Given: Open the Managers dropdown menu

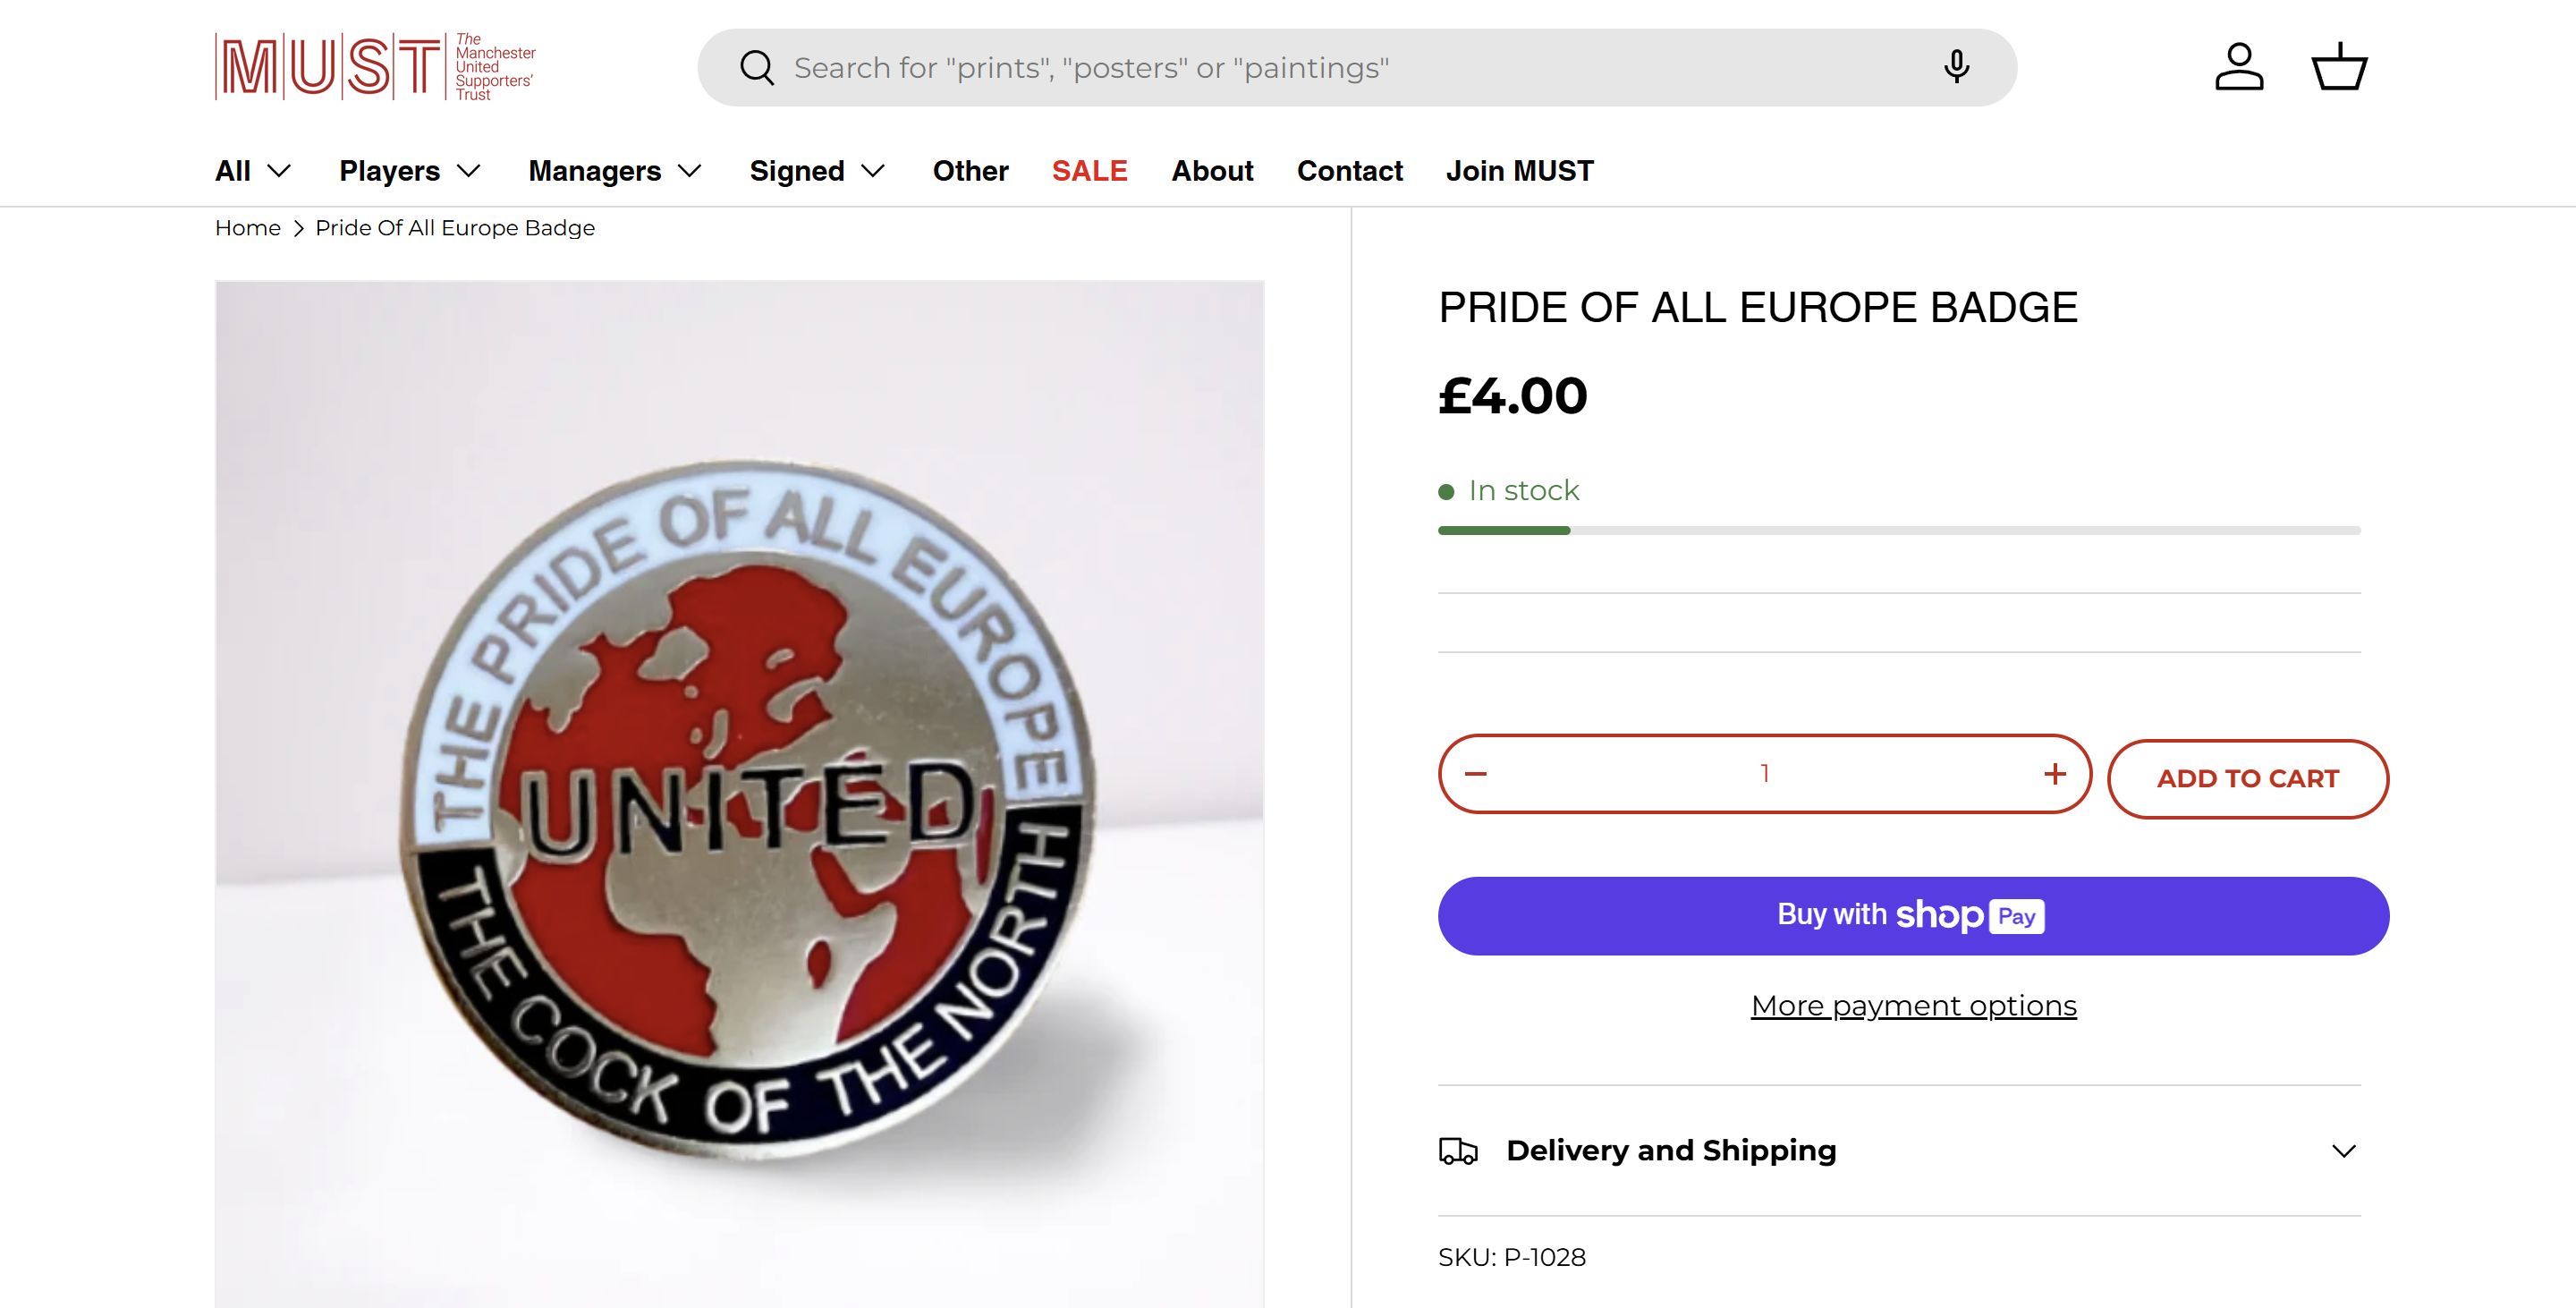Looking at the screenshot, I should (x=615, y=171).
